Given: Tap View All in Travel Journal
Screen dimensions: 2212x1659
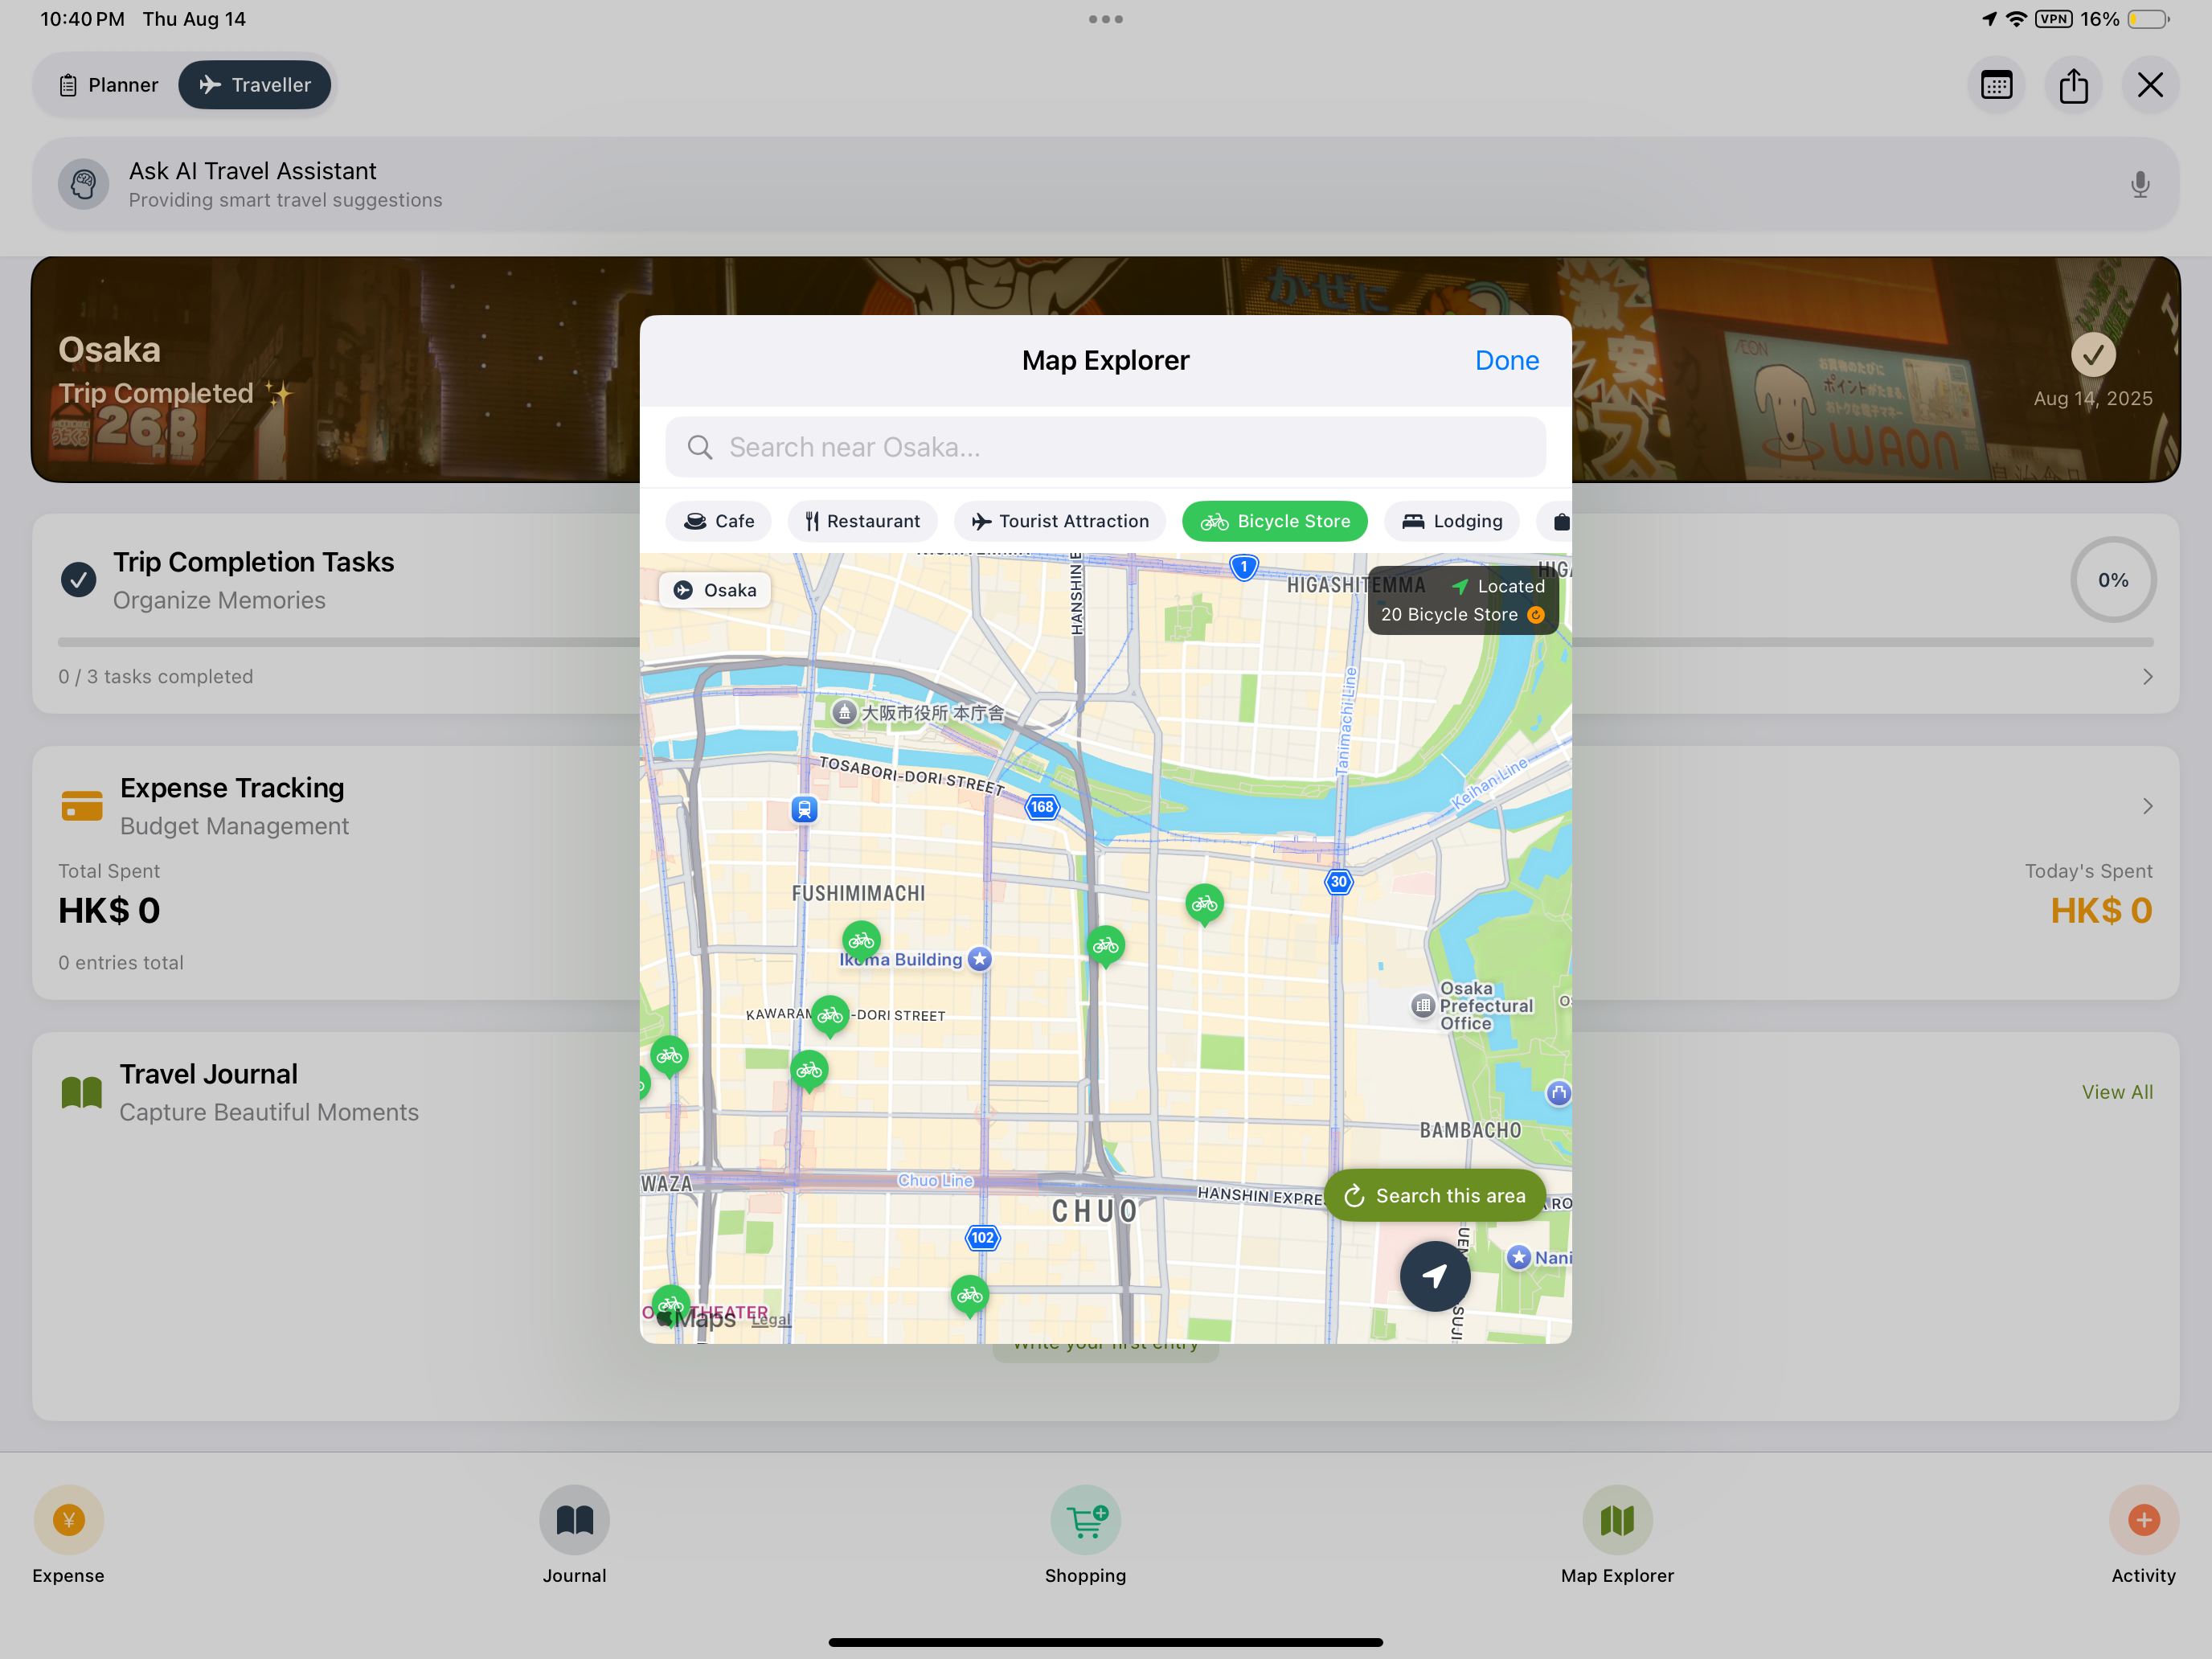Looking at the screenshot, I should click(x=2117, y=1092).
